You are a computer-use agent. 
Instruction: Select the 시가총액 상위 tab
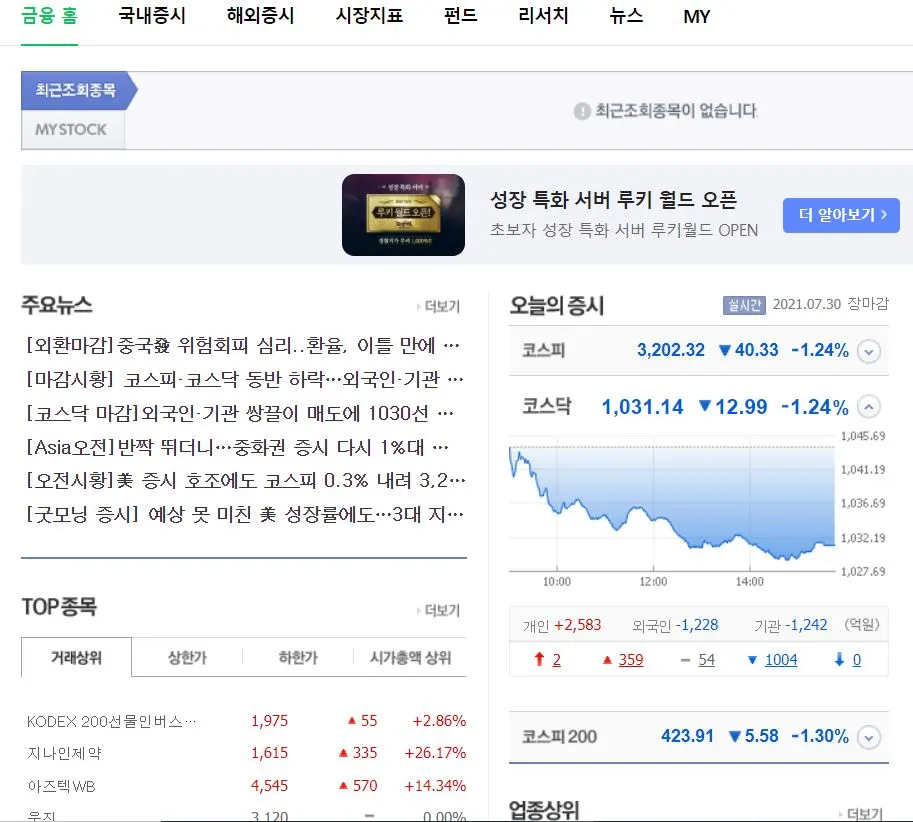pyautogui.click(x=411, y=658)
